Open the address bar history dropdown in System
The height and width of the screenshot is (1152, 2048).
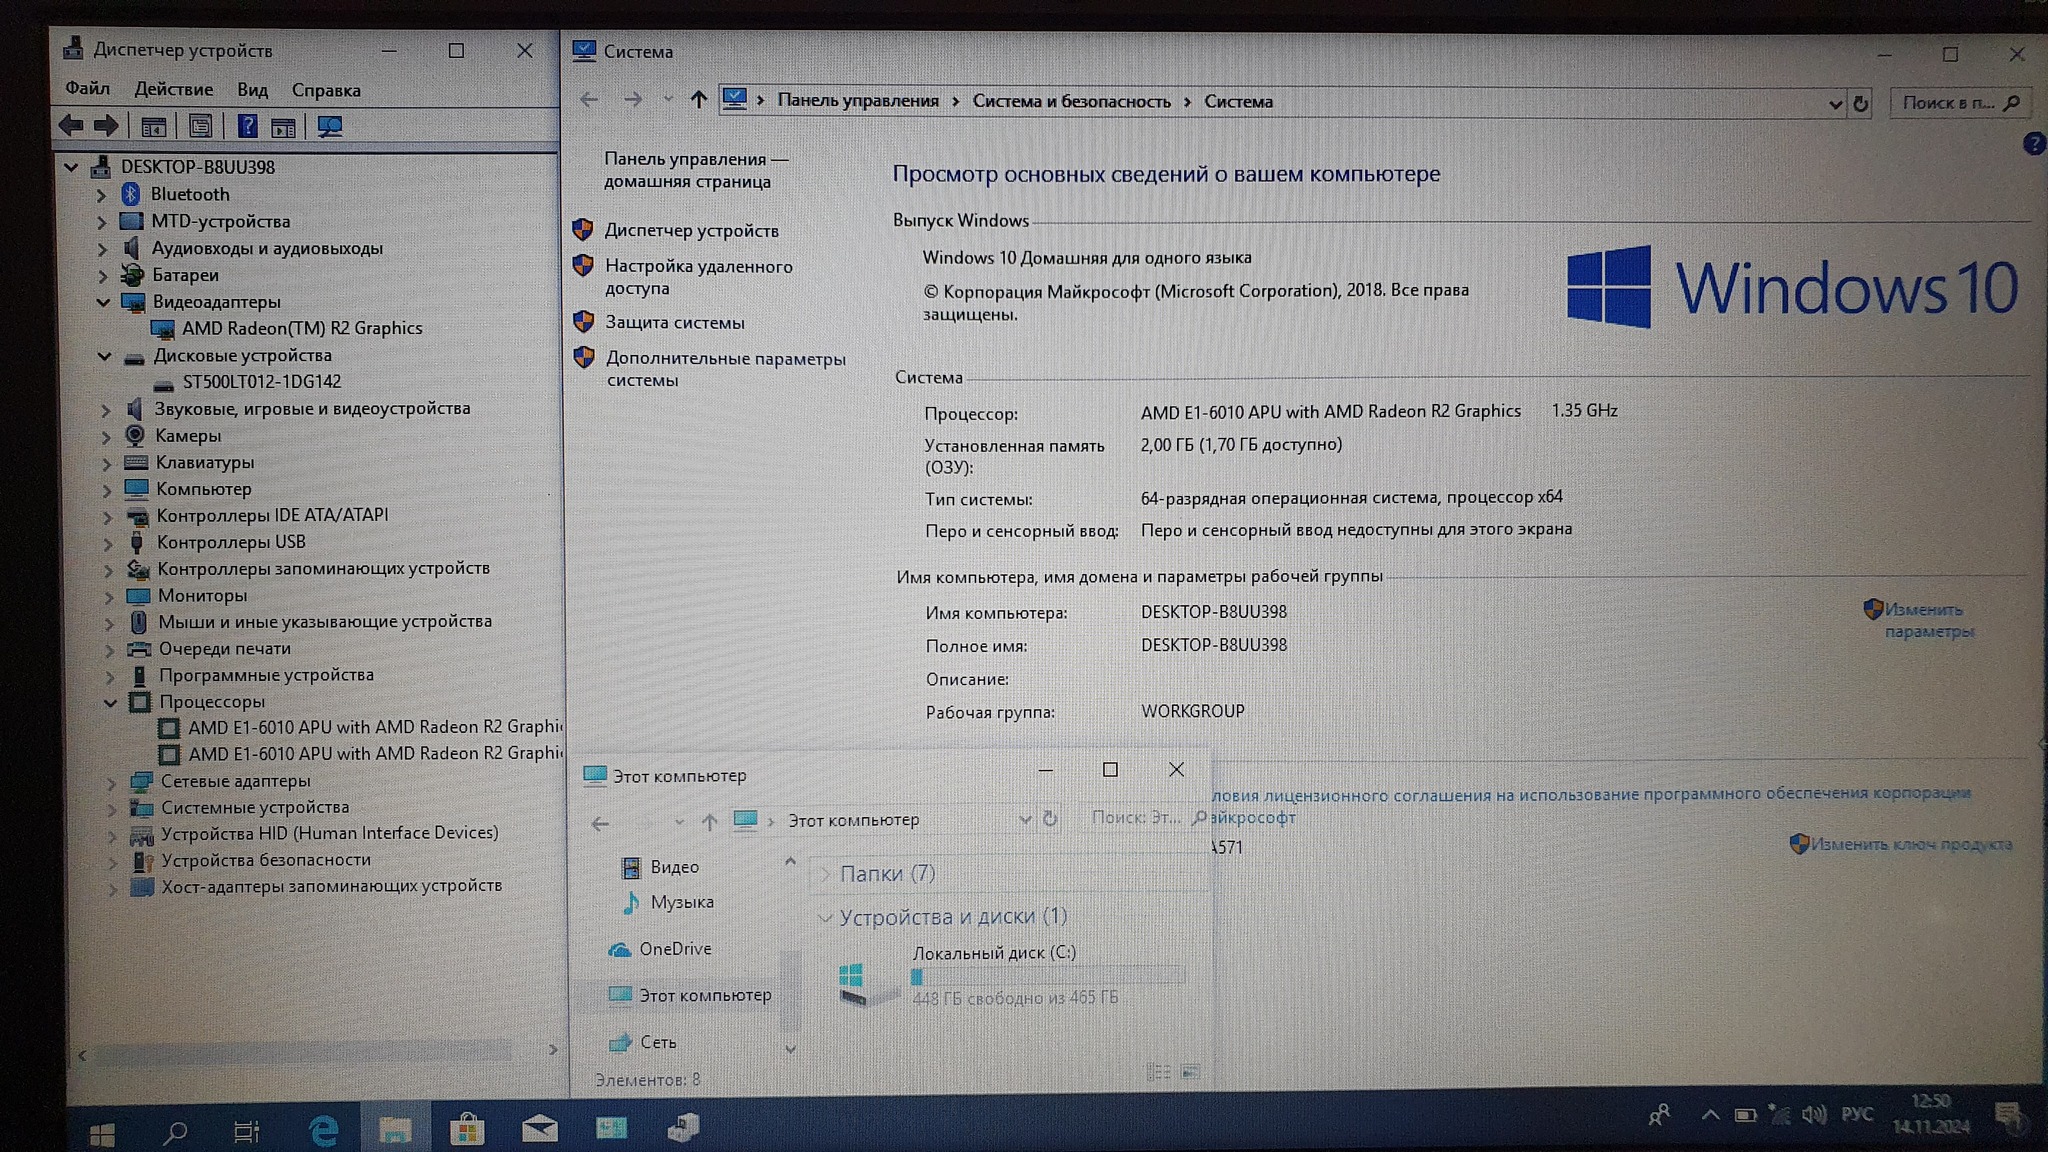click(x=1835, y=103)
